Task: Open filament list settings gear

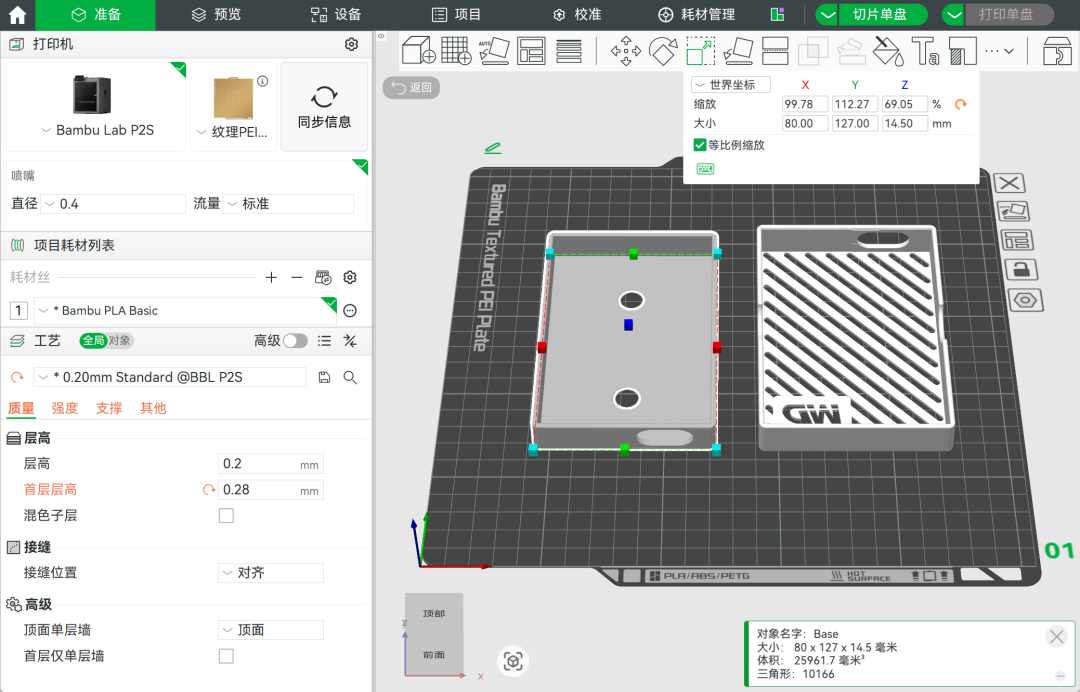Action: (350, 277)
